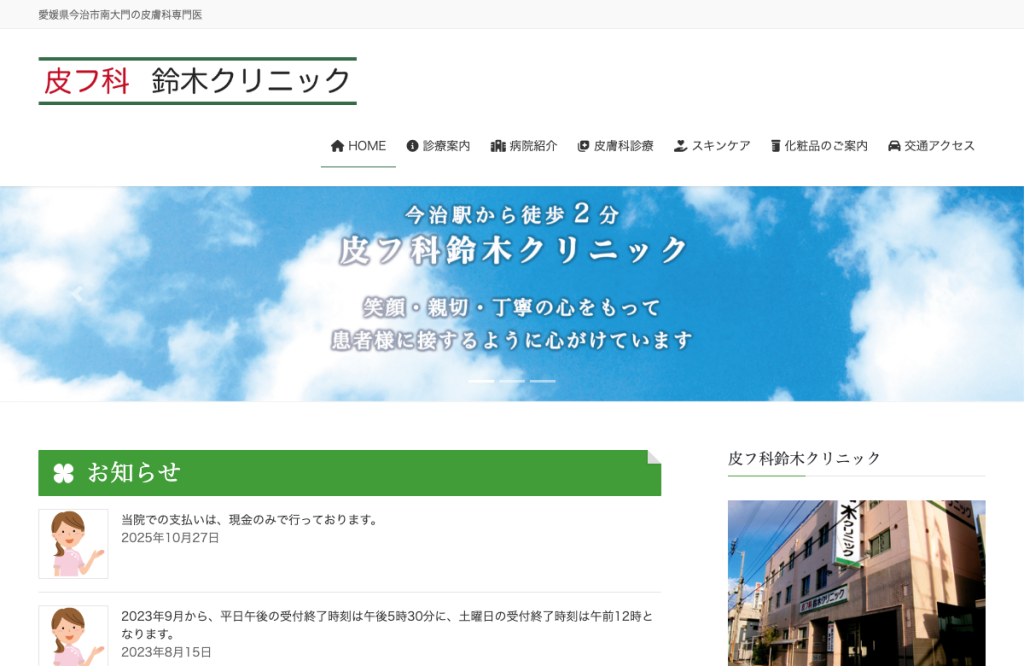Open the 交通アクセス page

(931, 146)
